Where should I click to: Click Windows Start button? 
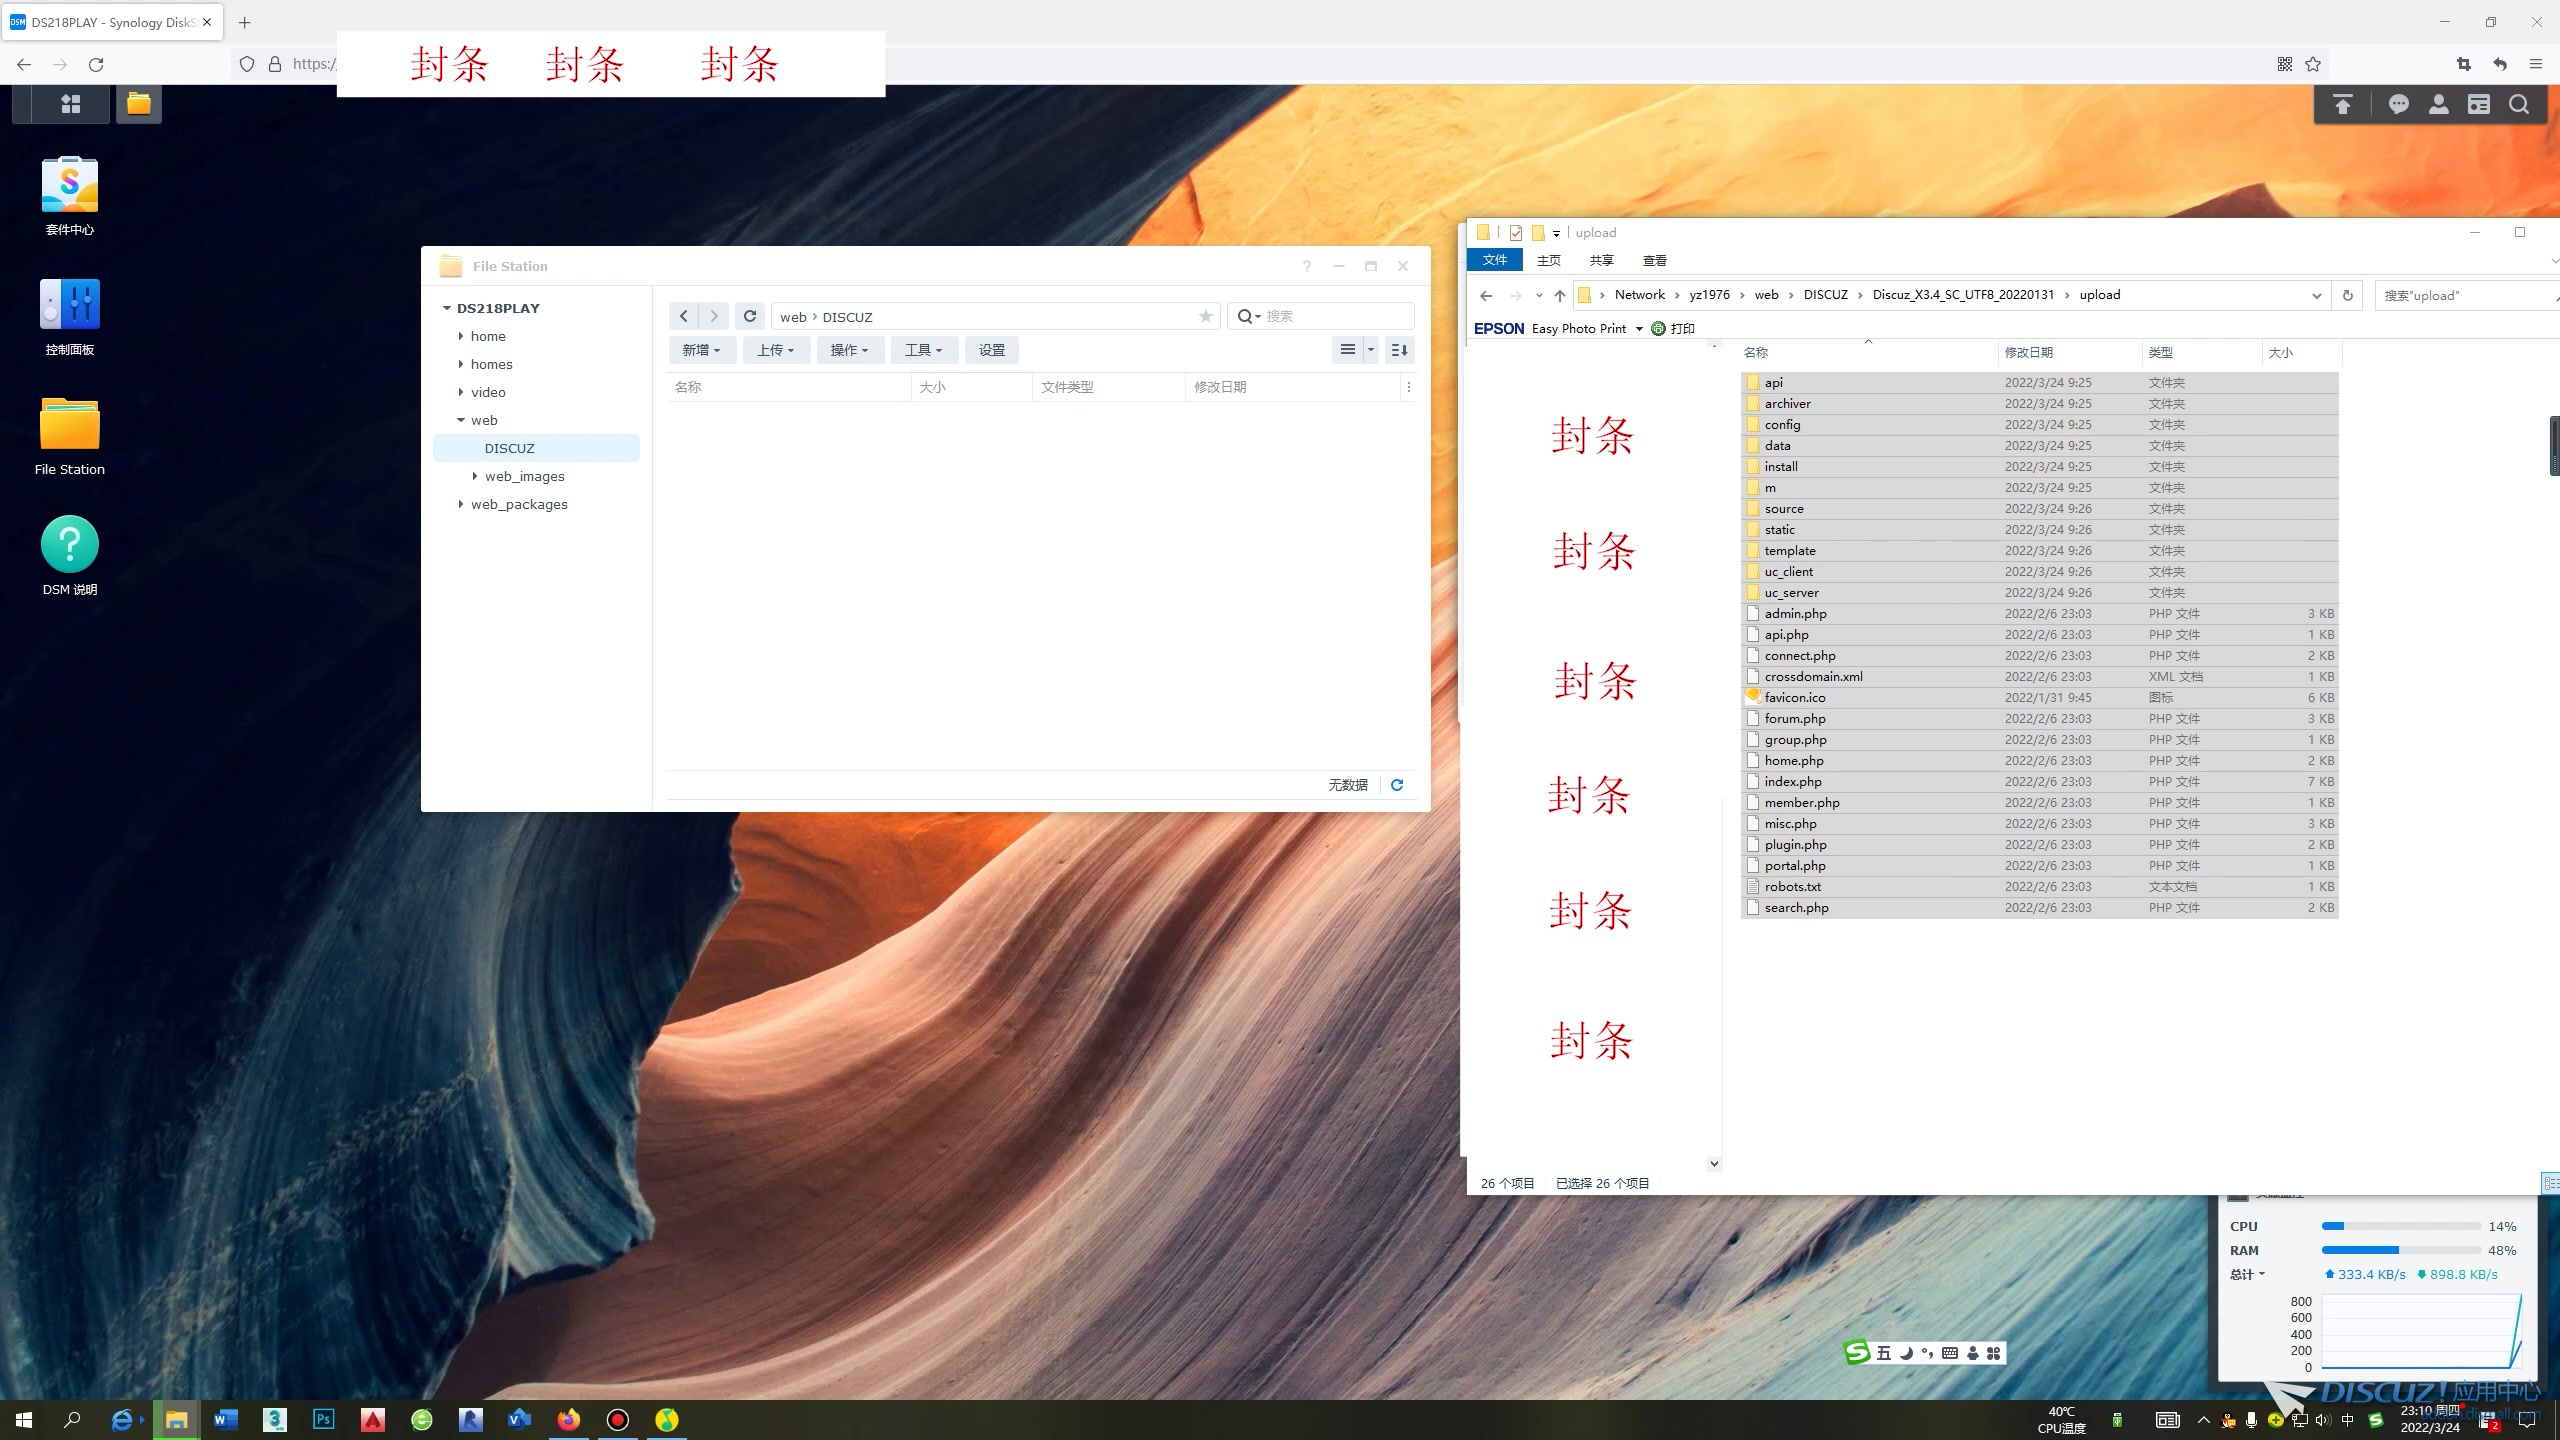(24, 1420)
